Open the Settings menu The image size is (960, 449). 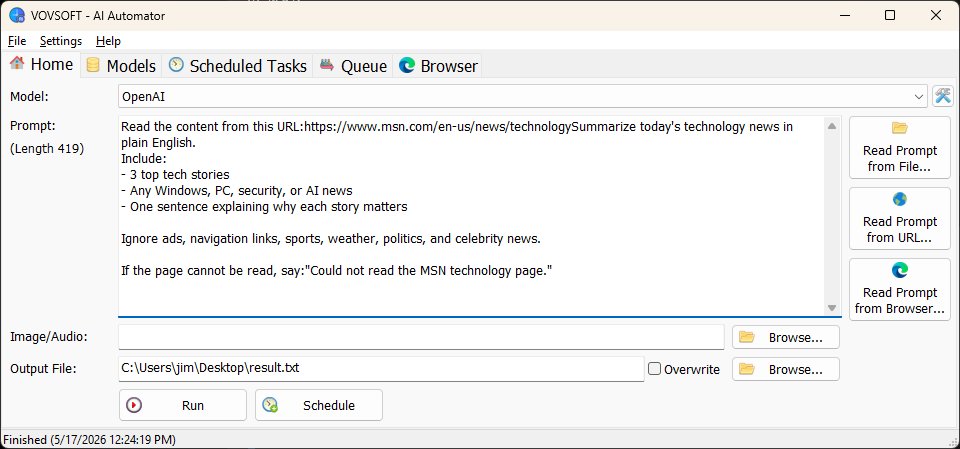[61, 41]
